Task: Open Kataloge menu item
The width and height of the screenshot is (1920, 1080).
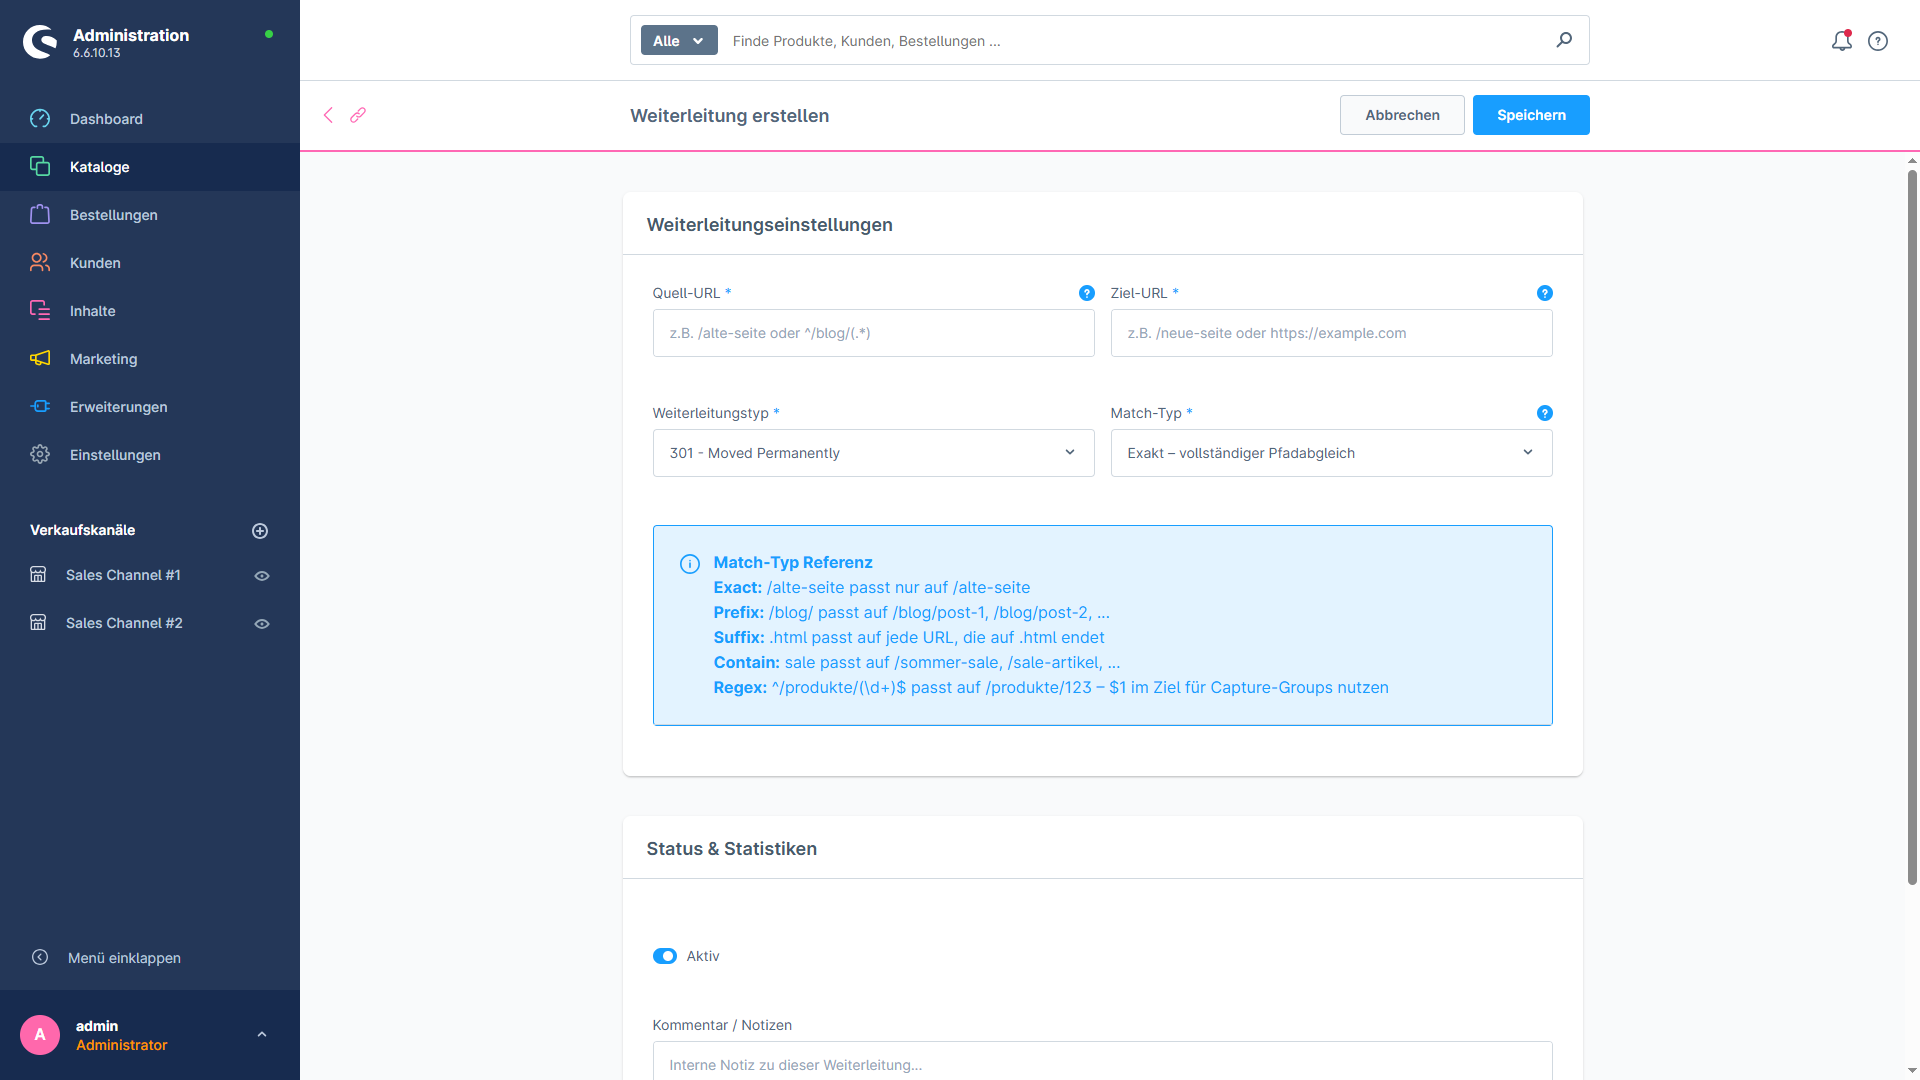Action: 150,167
